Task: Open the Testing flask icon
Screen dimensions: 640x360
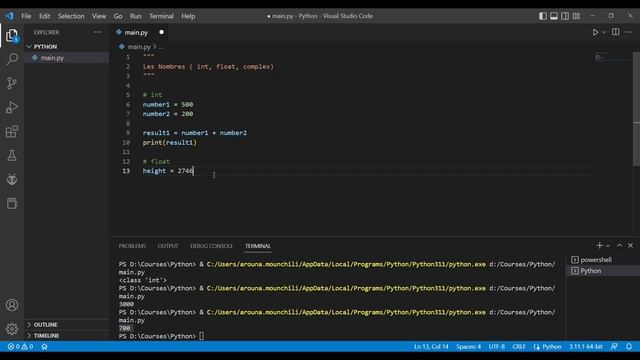Action: coord(12,156)
